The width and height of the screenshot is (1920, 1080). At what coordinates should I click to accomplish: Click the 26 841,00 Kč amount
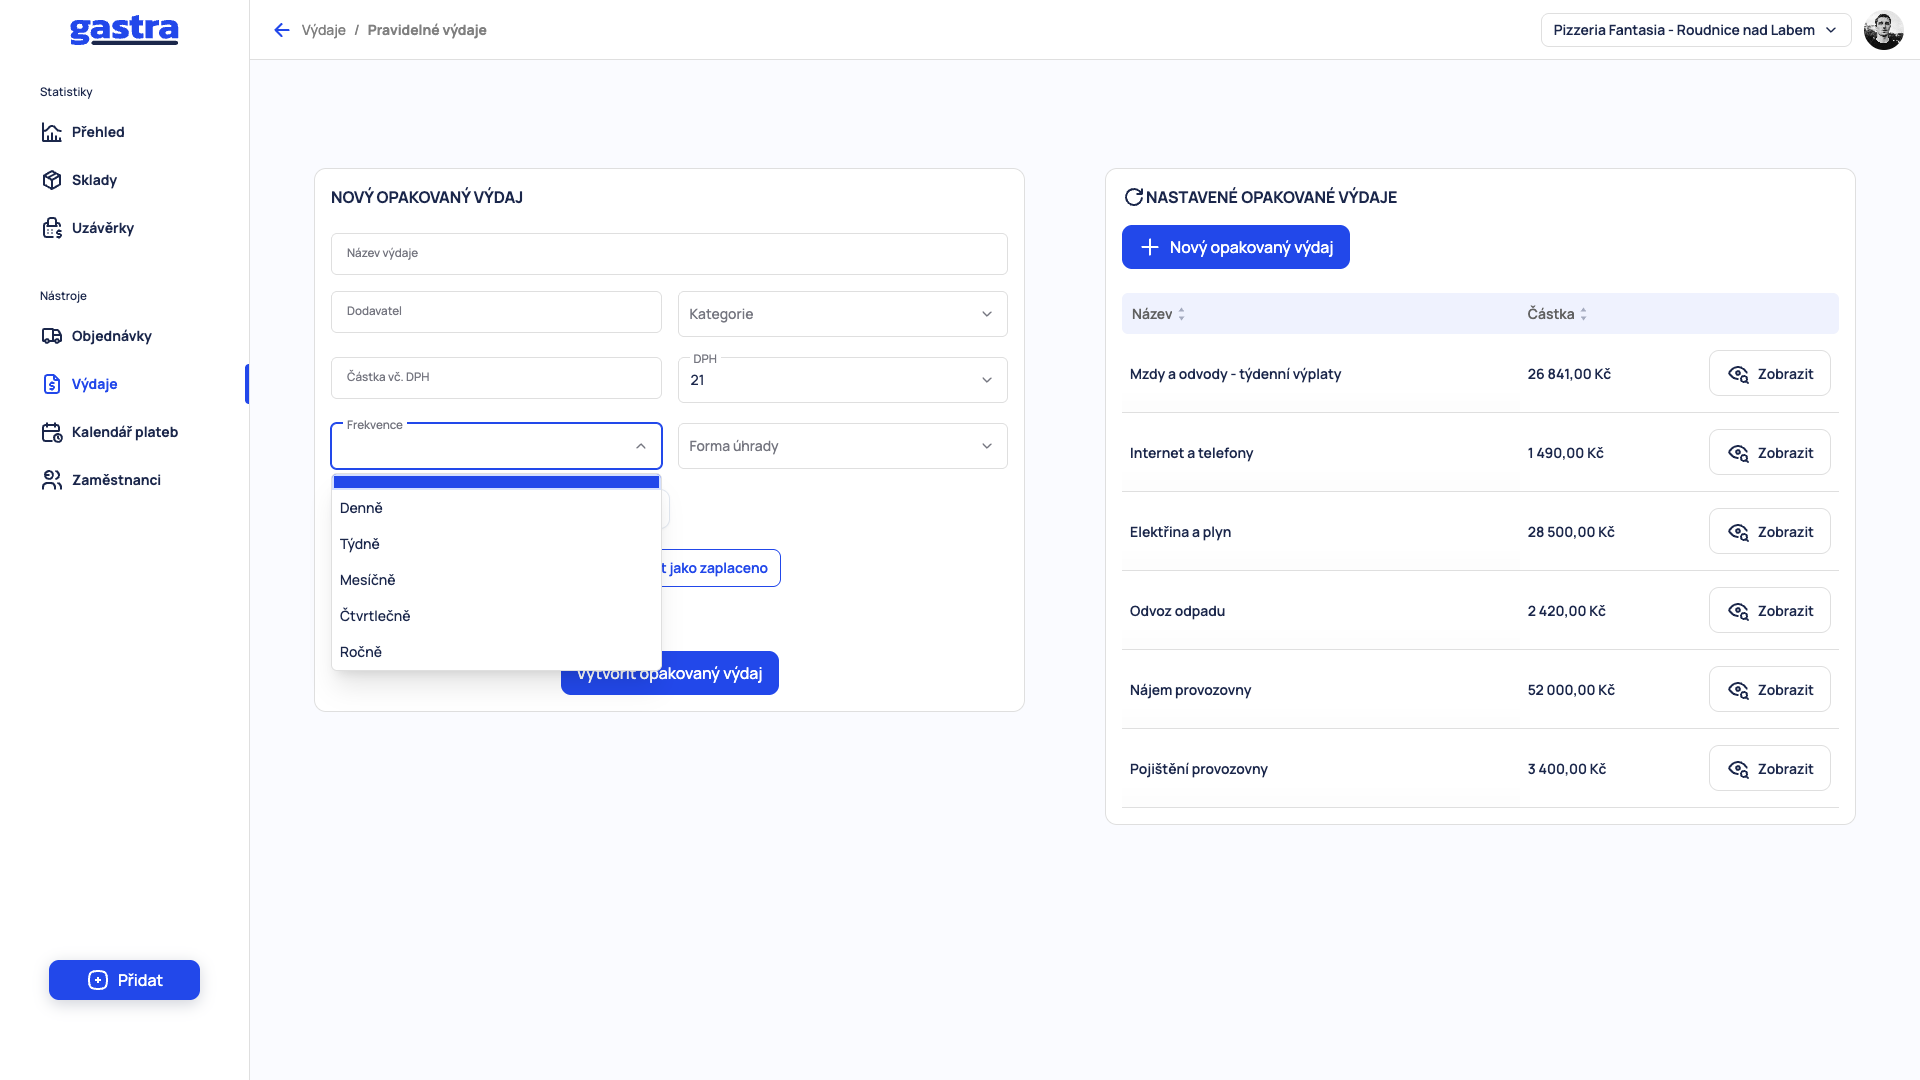(x=1568, y=374)
